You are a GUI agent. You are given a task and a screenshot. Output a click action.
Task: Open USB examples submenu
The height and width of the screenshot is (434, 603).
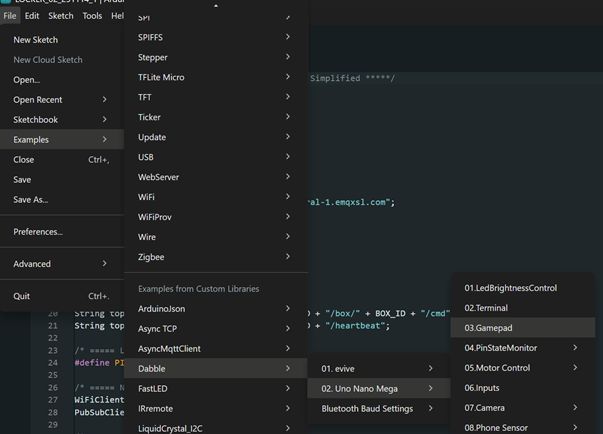(x=215, y=157)
